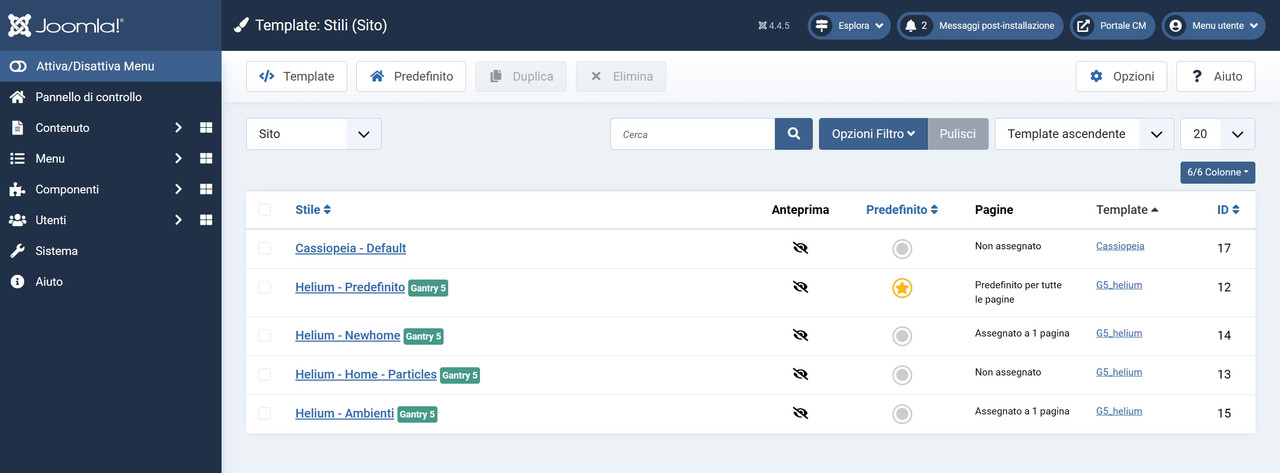
Task: Open the Cassiopeia - Default style link
Action: point(350,248)
